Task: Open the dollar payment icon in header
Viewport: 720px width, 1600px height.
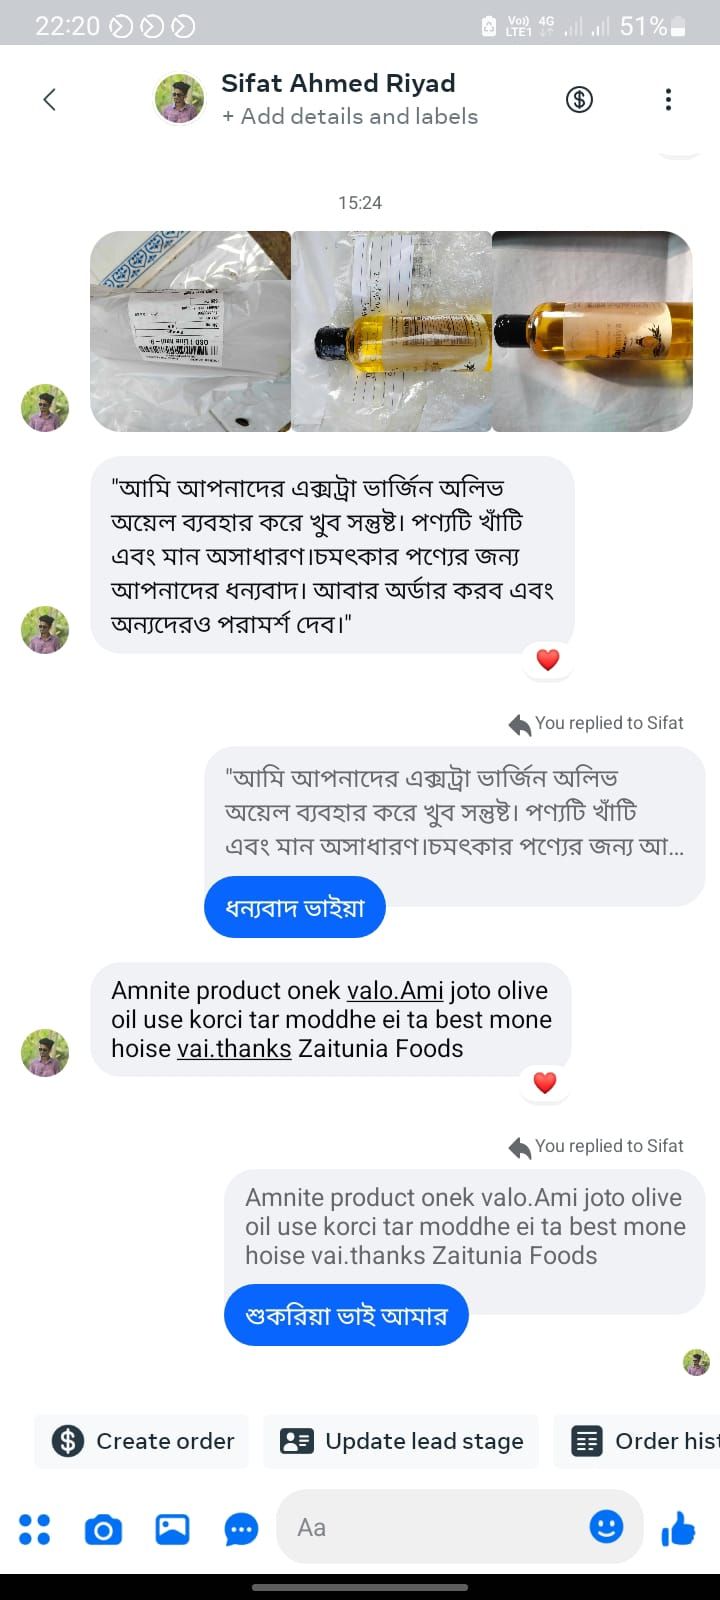Action: pyautogui.click(x=579, y=99)
